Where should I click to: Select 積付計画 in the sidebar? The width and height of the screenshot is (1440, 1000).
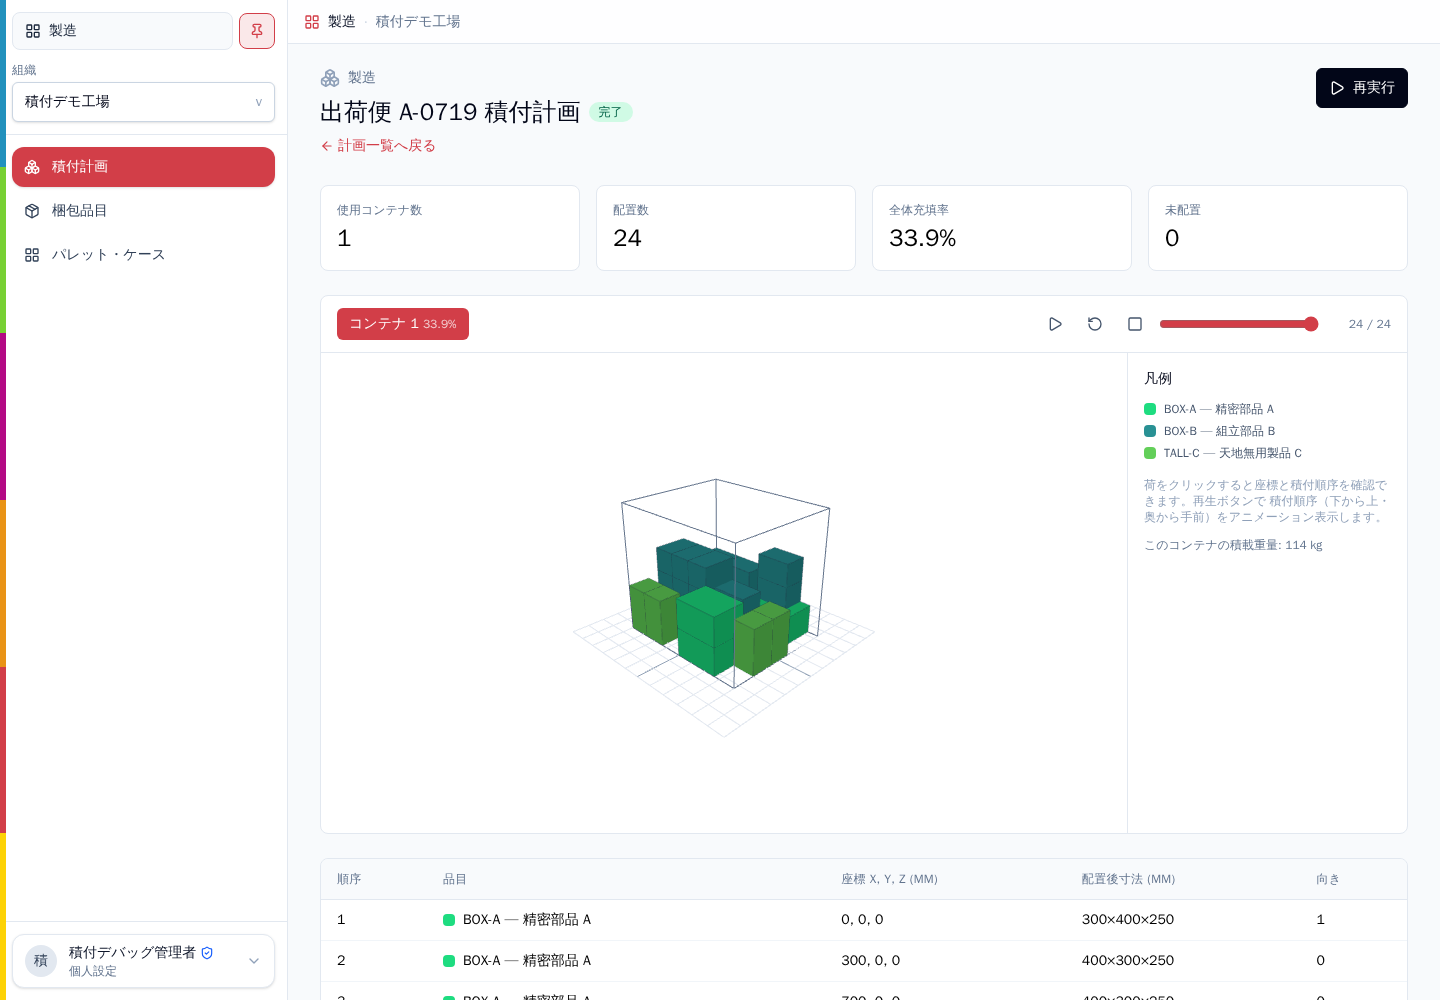pos(143,167)
